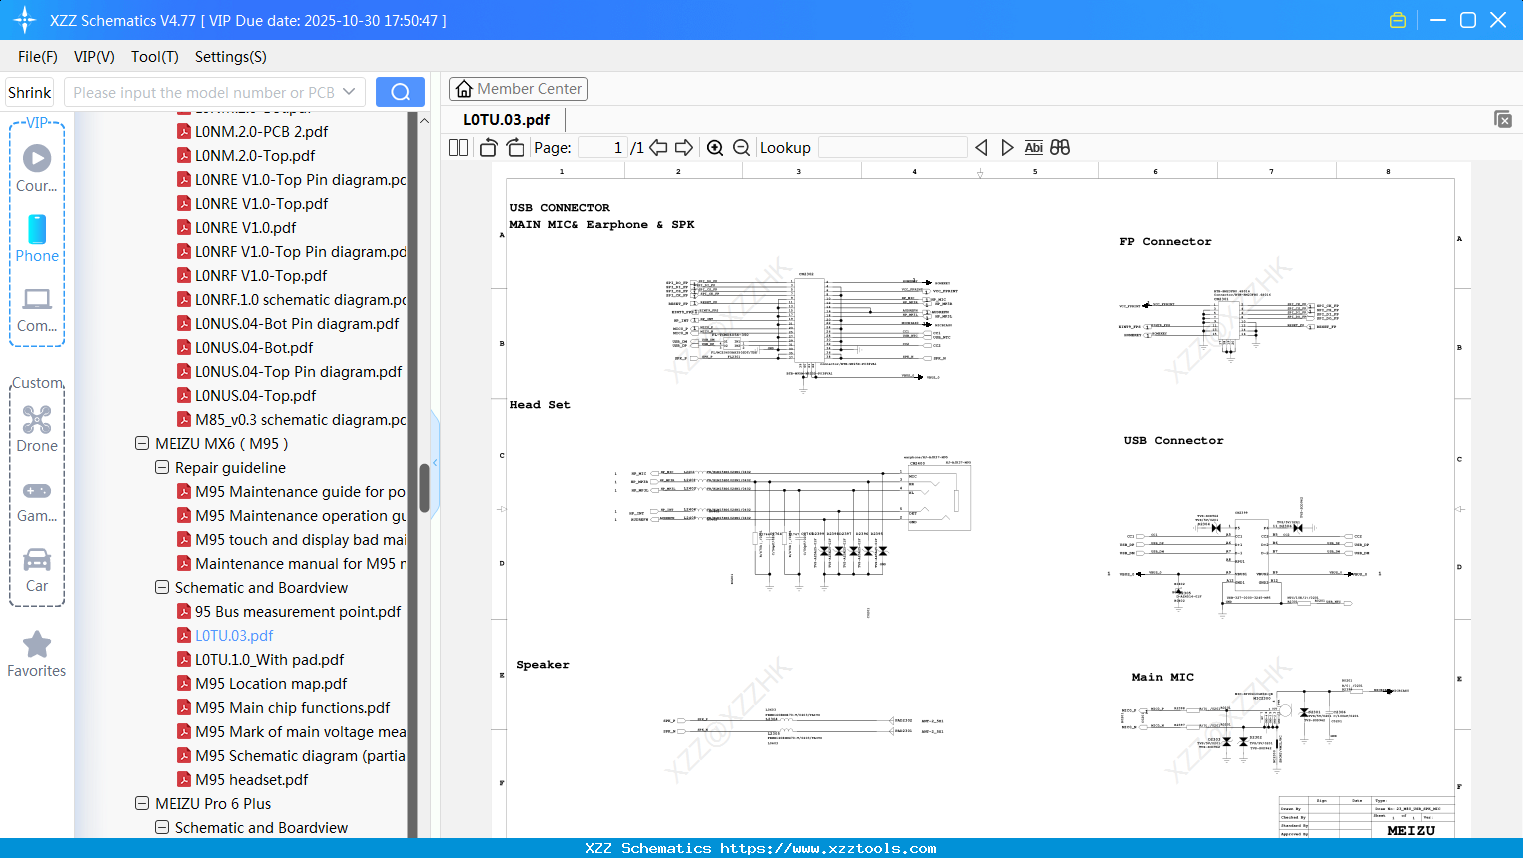The height and width of the screenshot is (858, 1523).
Task: Open L0TU.1.0_With pad.pdf
Action: pyautogui.click(x=269, y=659)
